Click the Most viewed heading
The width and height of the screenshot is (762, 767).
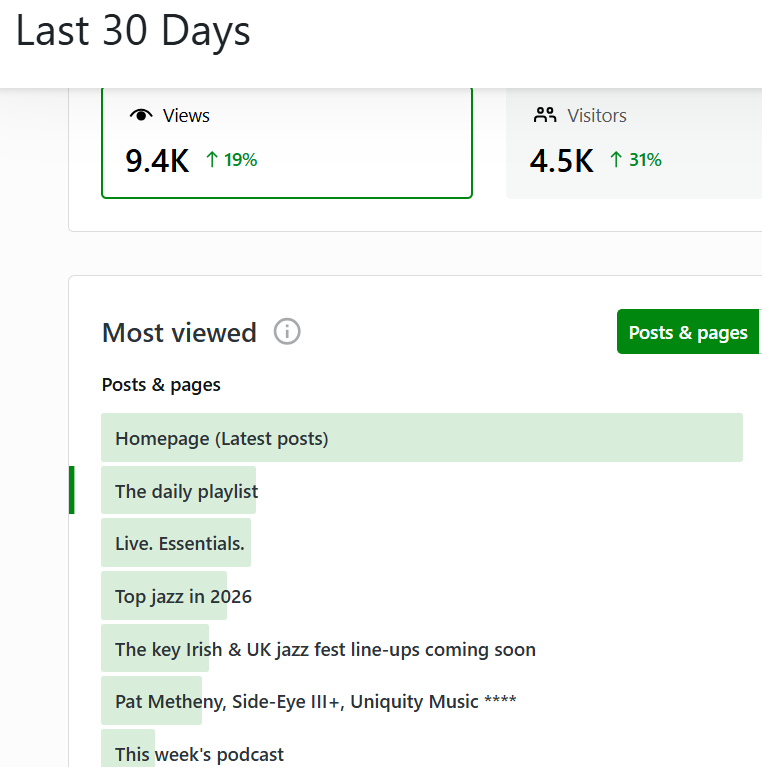(x=179, y=332)
